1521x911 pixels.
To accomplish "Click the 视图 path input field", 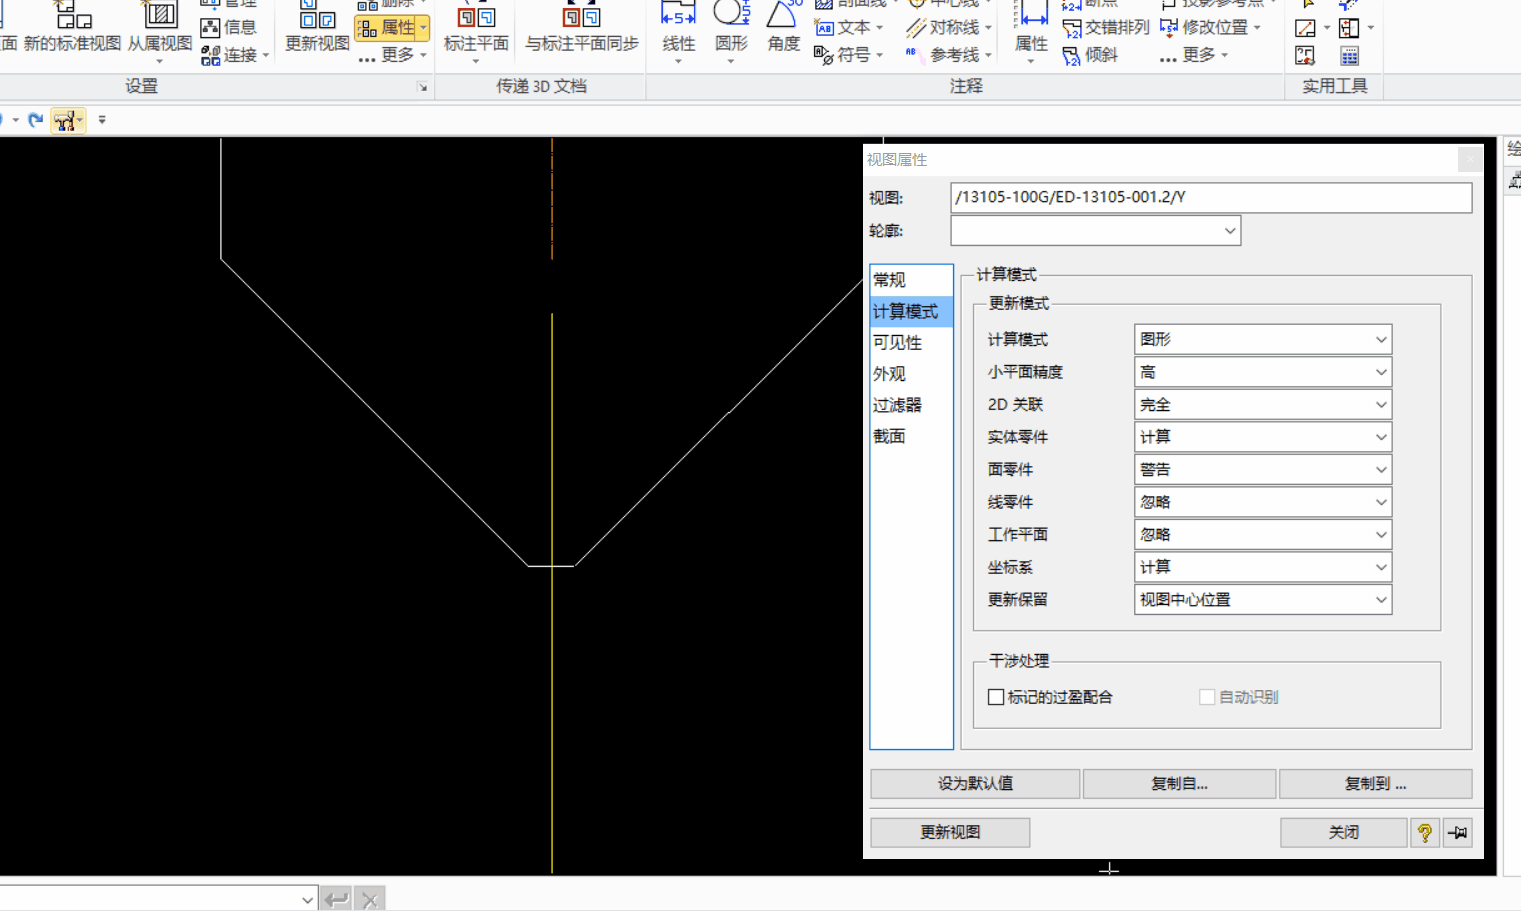I will point(1211,197).
